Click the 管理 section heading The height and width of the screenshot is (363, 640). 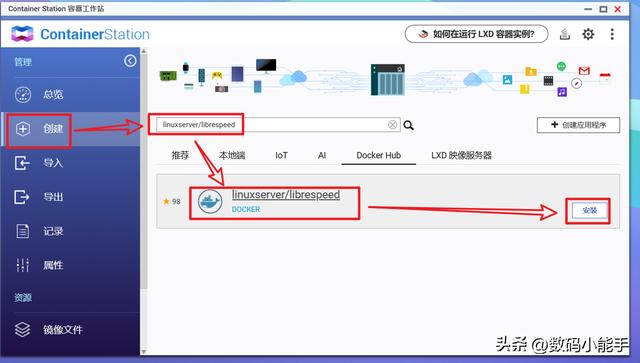pos(23,62)
